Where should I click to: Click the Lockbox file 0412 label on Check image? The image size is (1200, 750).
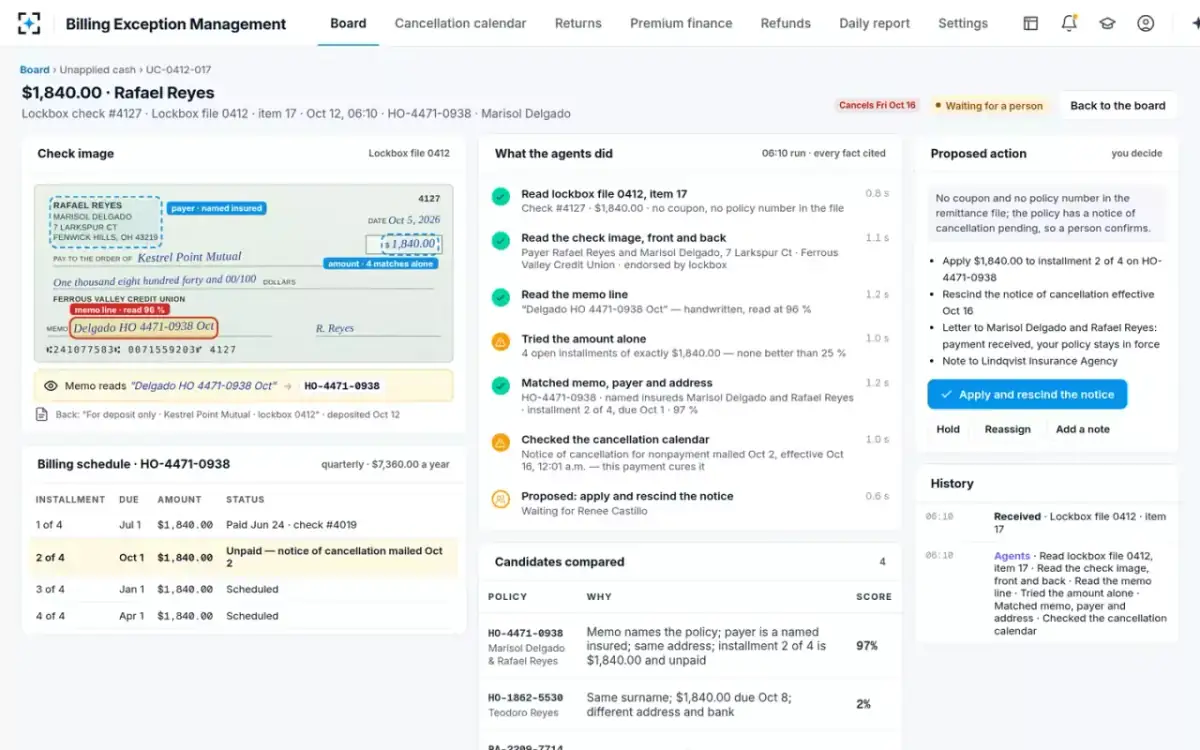409,153
